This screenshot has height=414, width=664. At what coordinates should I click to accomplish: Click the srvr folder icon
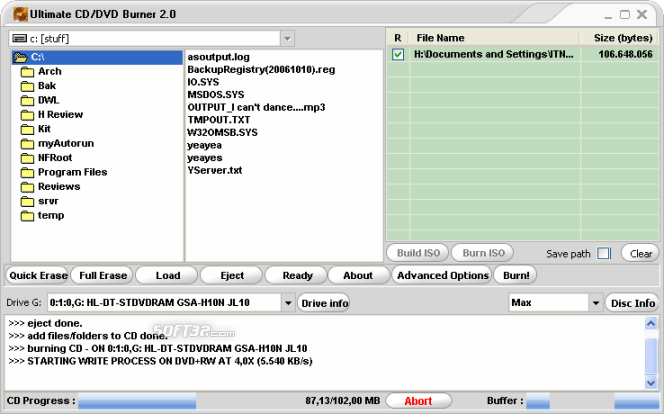click(x=28, y=201)
